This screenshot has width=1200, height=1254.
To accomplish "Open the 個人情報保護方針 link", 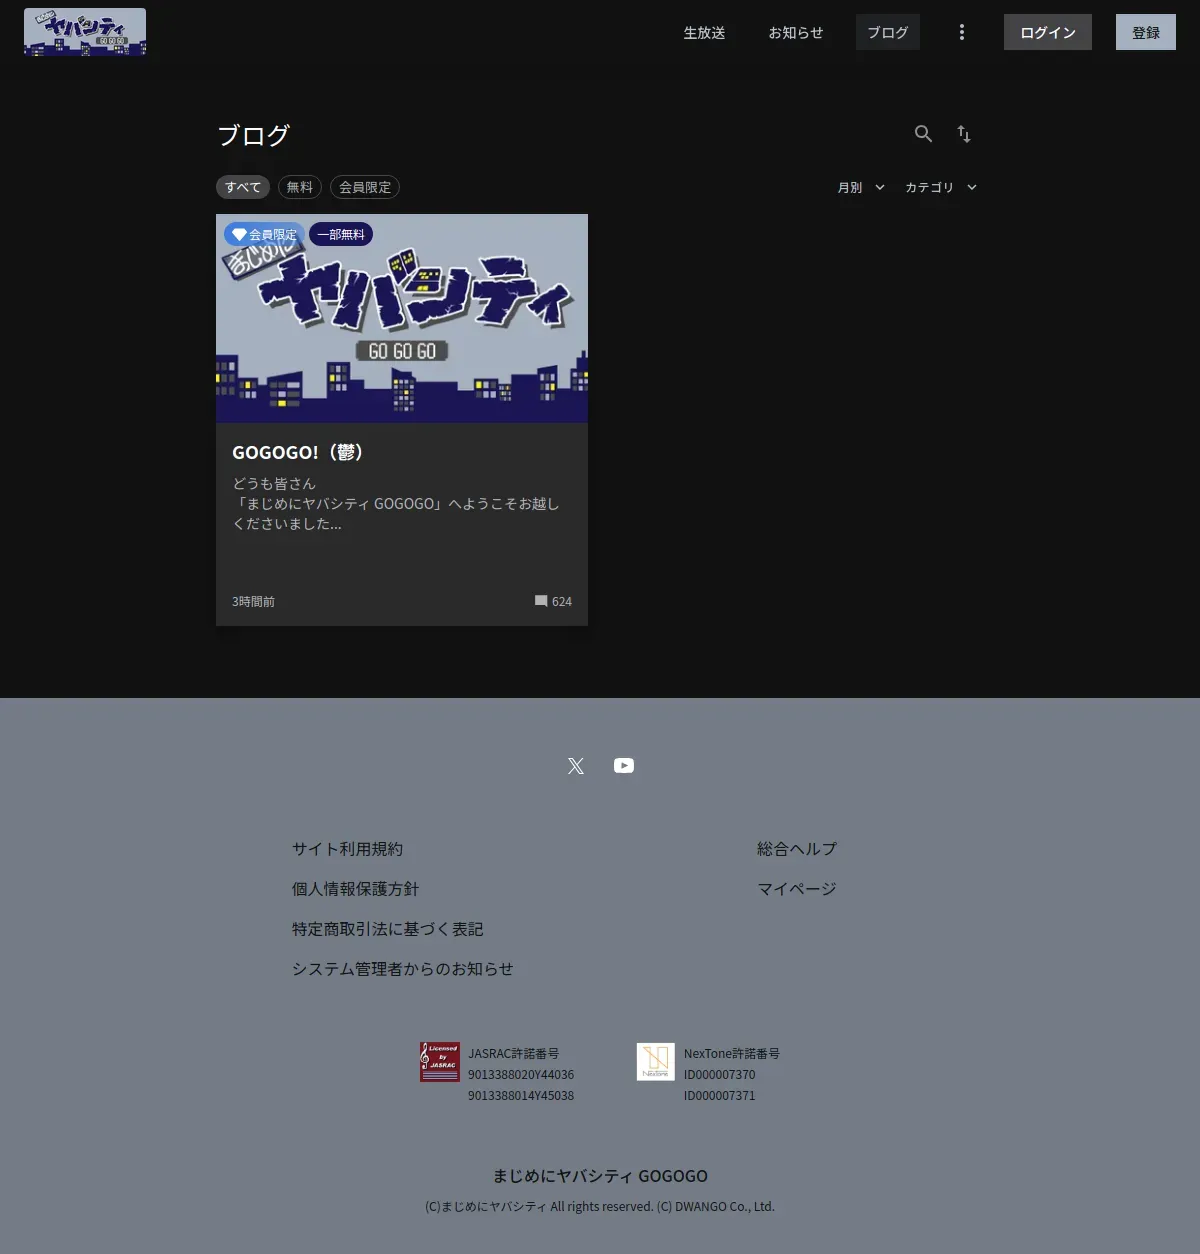I will [355, 889].
